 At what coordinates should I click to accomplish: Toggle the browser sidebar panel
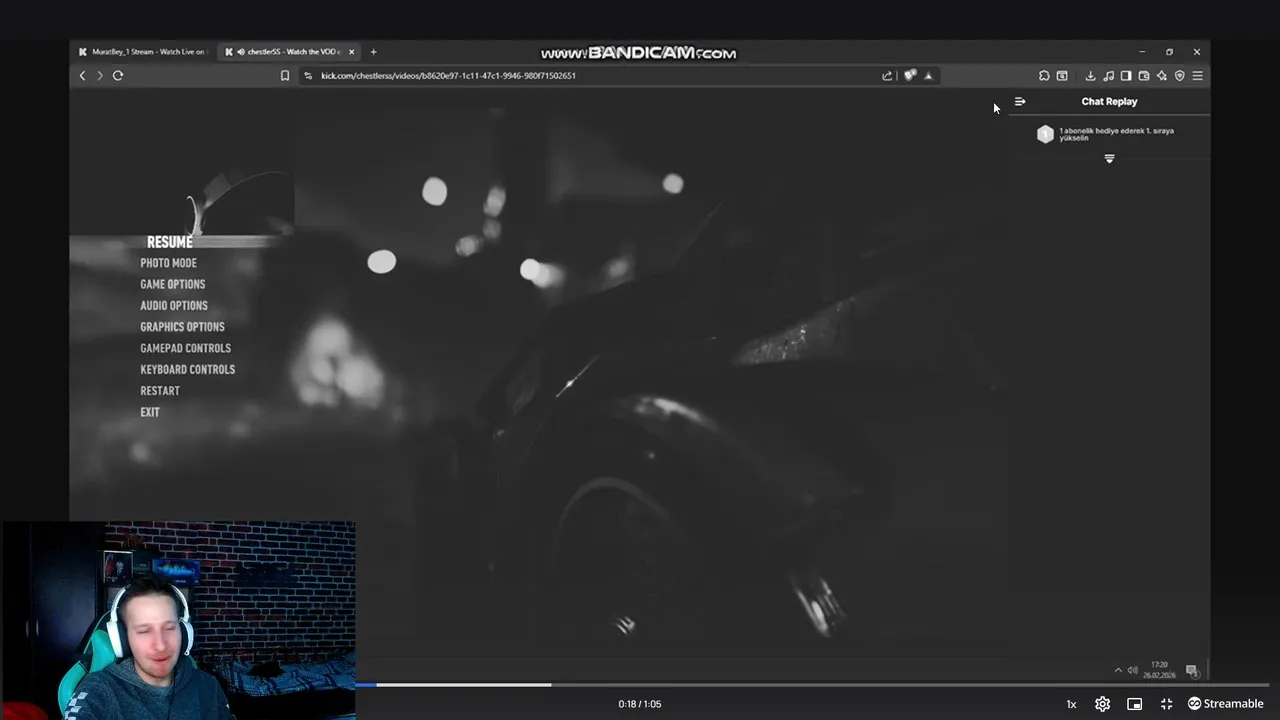[x=1126, y=76]
